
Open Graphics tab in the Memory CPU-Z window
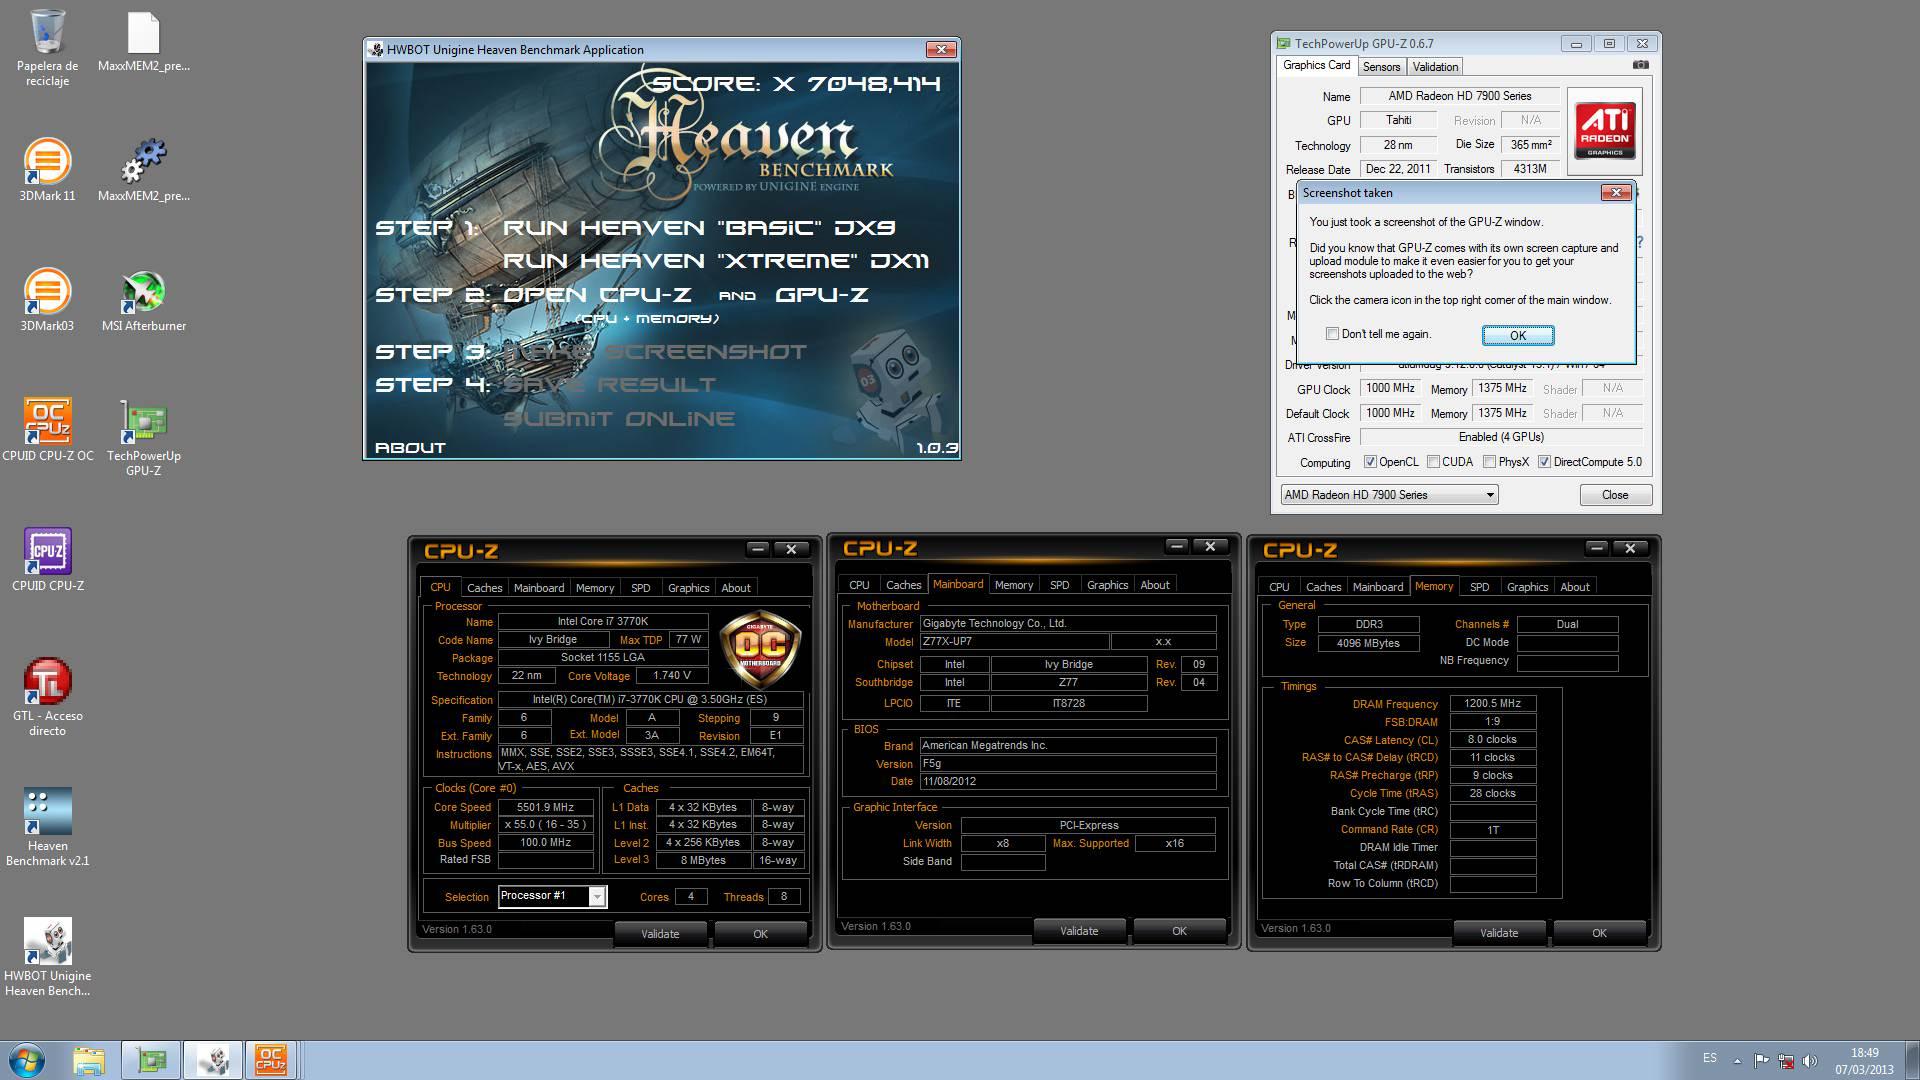point(1527,587)
